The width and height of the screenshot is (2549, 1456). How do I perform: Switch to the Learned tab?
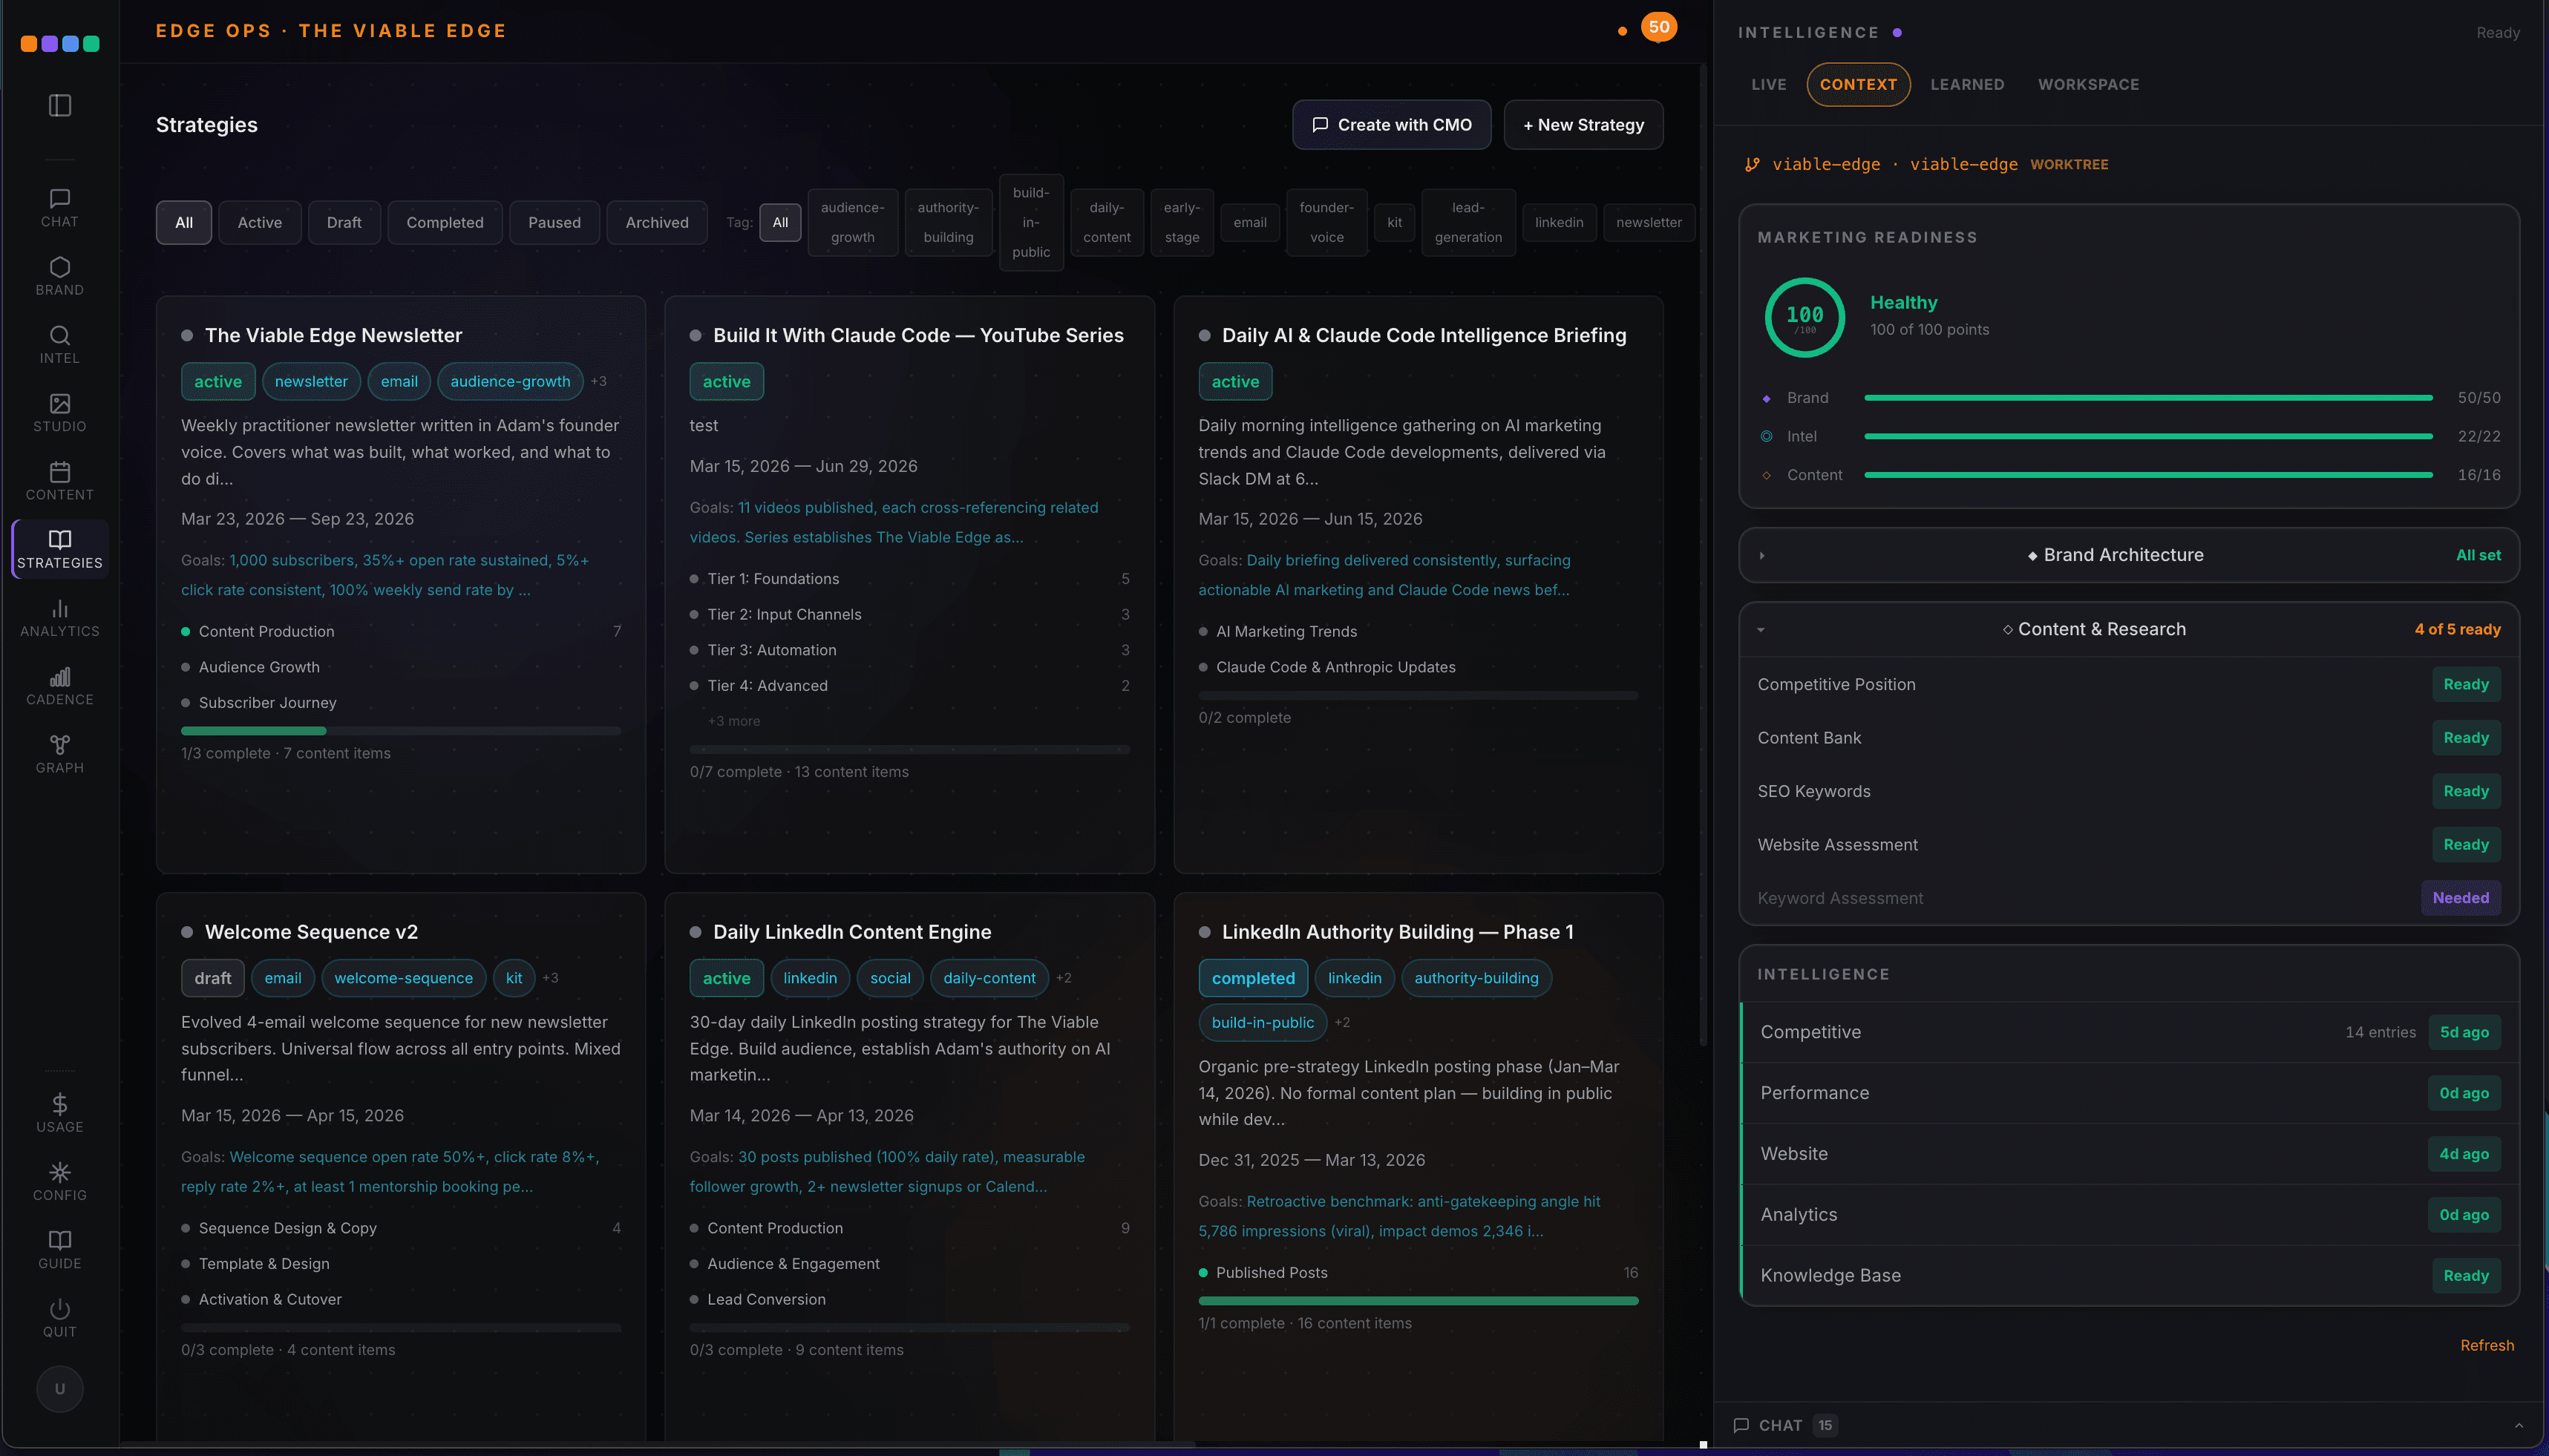tap(1966, 84)
